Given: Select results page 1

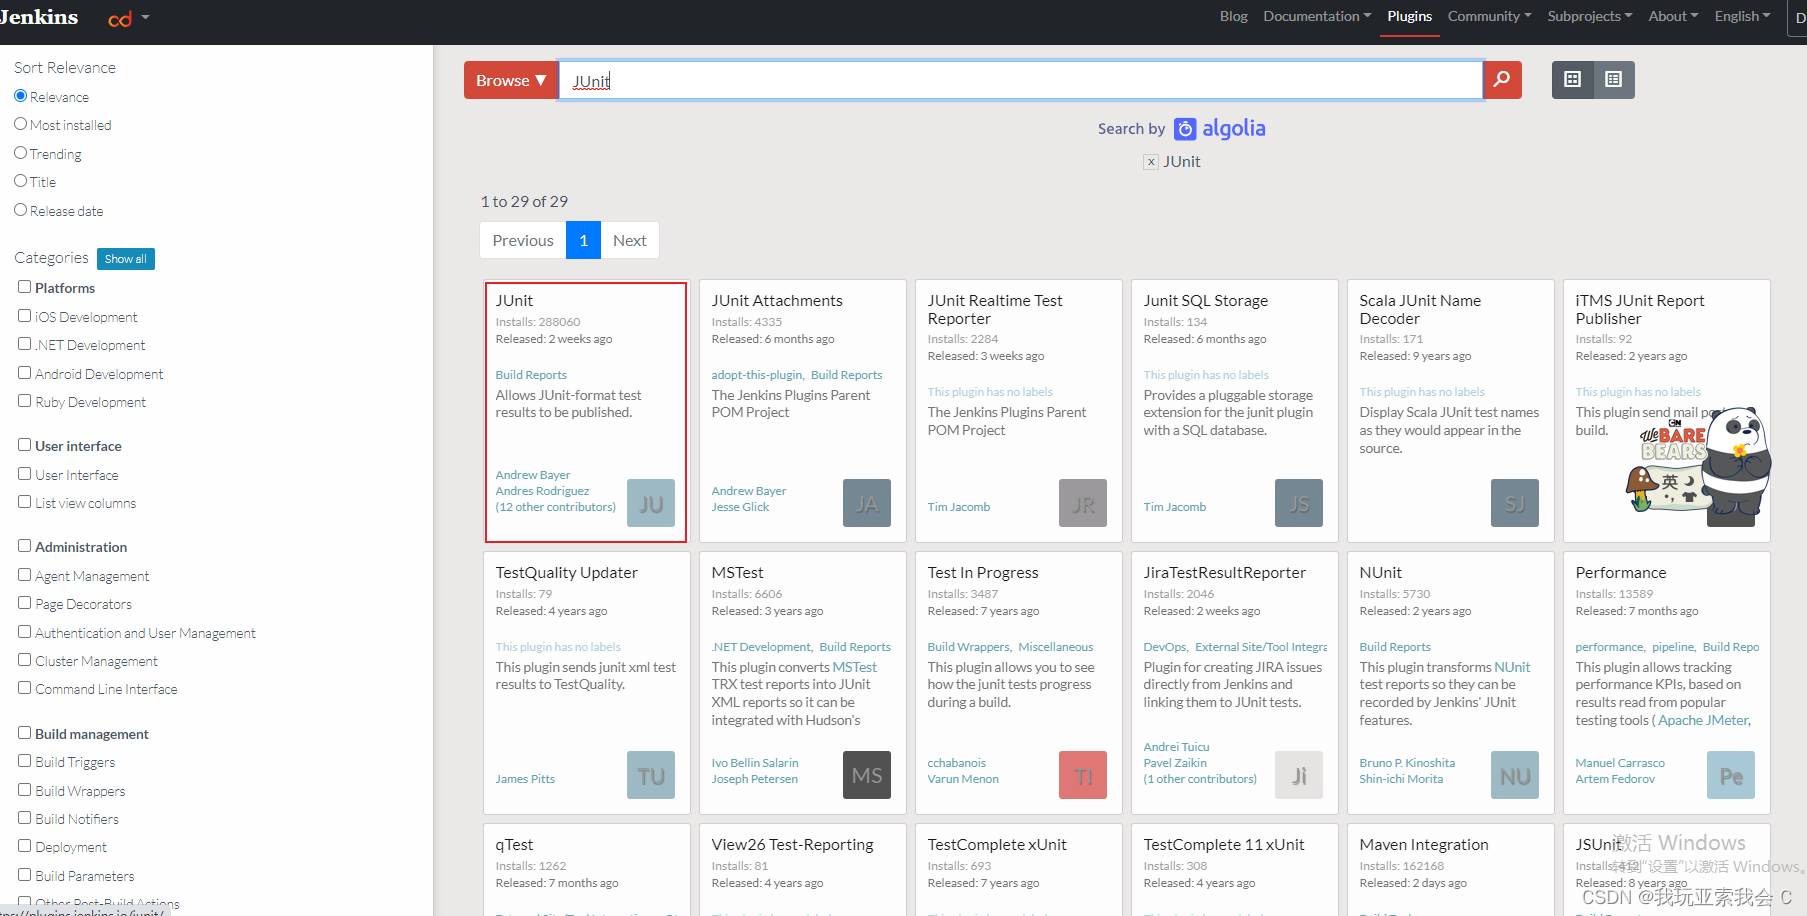Looking at the screenshot, I should tap(583, 240).
